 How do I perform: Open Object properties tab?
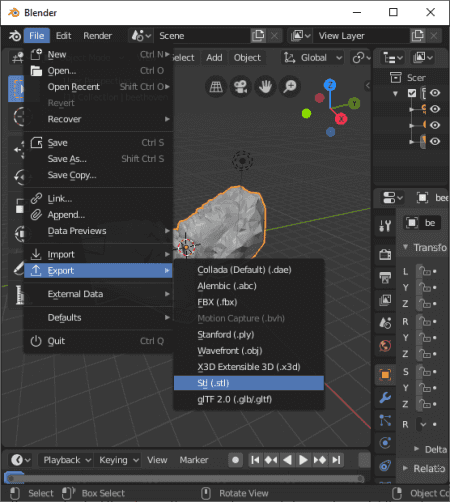385,375
